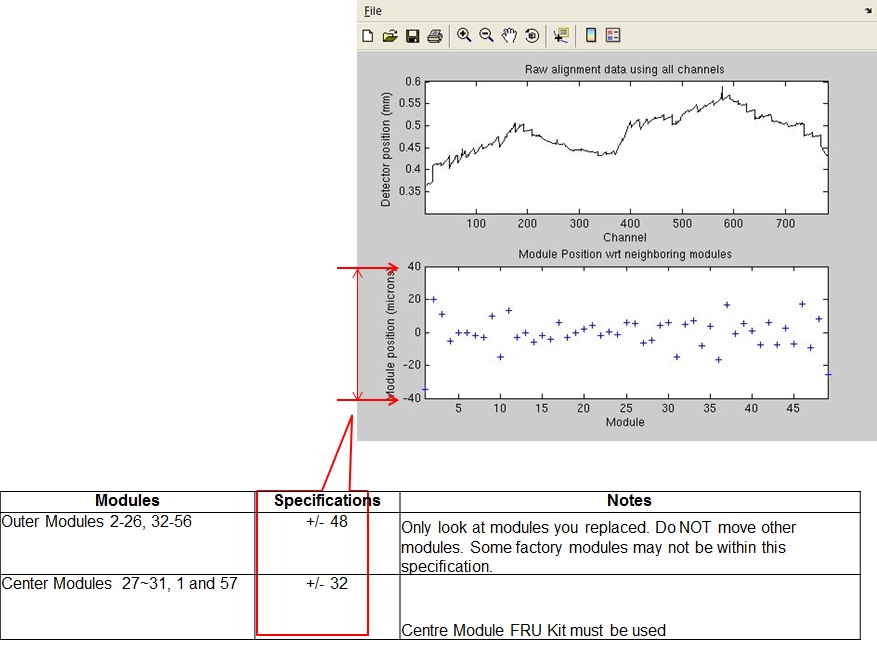Toggle the Insert Colorbar button
The width and height of the screenshot is (877, 649).
click(x=591, y=35)
